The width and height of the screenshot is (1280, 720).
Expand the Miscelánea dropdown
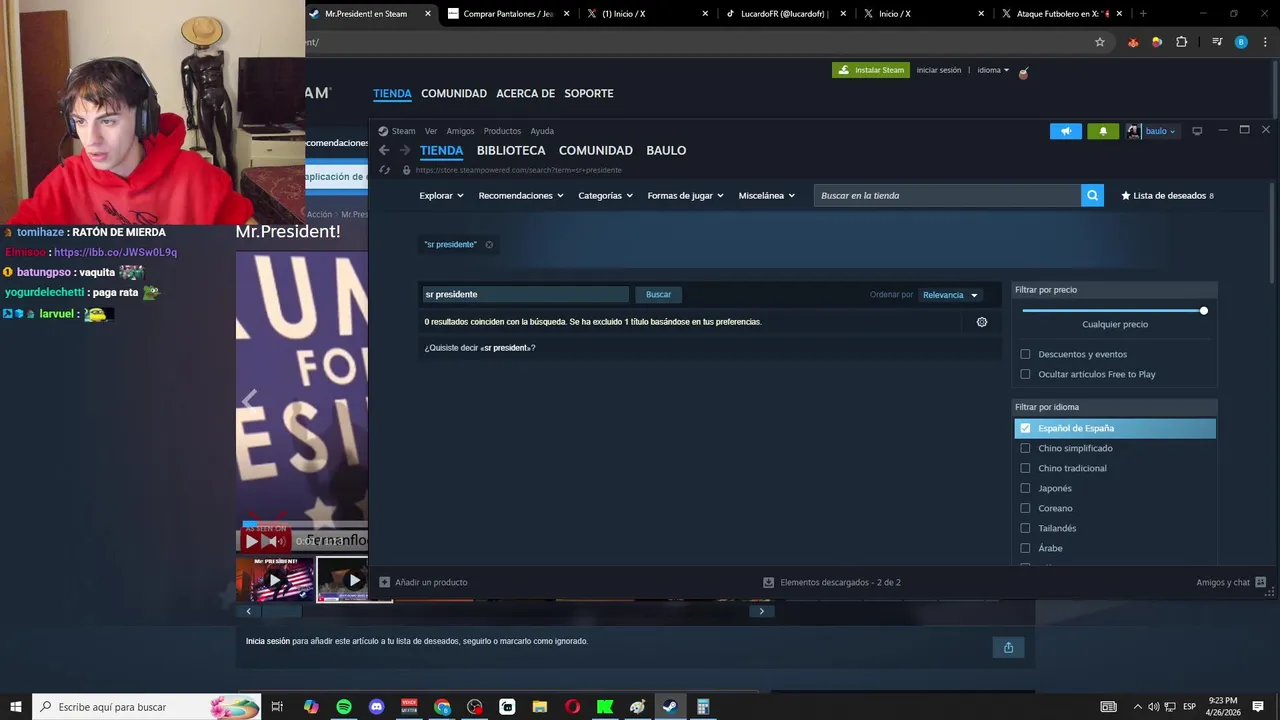click(x=767, y=196)
